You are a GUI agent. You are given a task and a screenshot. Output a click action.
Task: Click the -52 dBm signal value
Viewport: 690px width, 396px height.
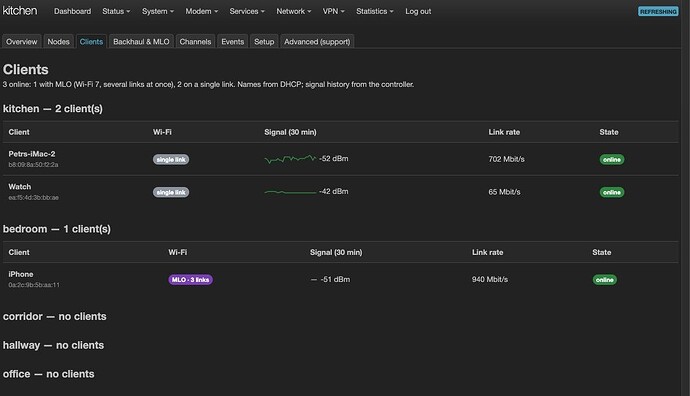334,158
